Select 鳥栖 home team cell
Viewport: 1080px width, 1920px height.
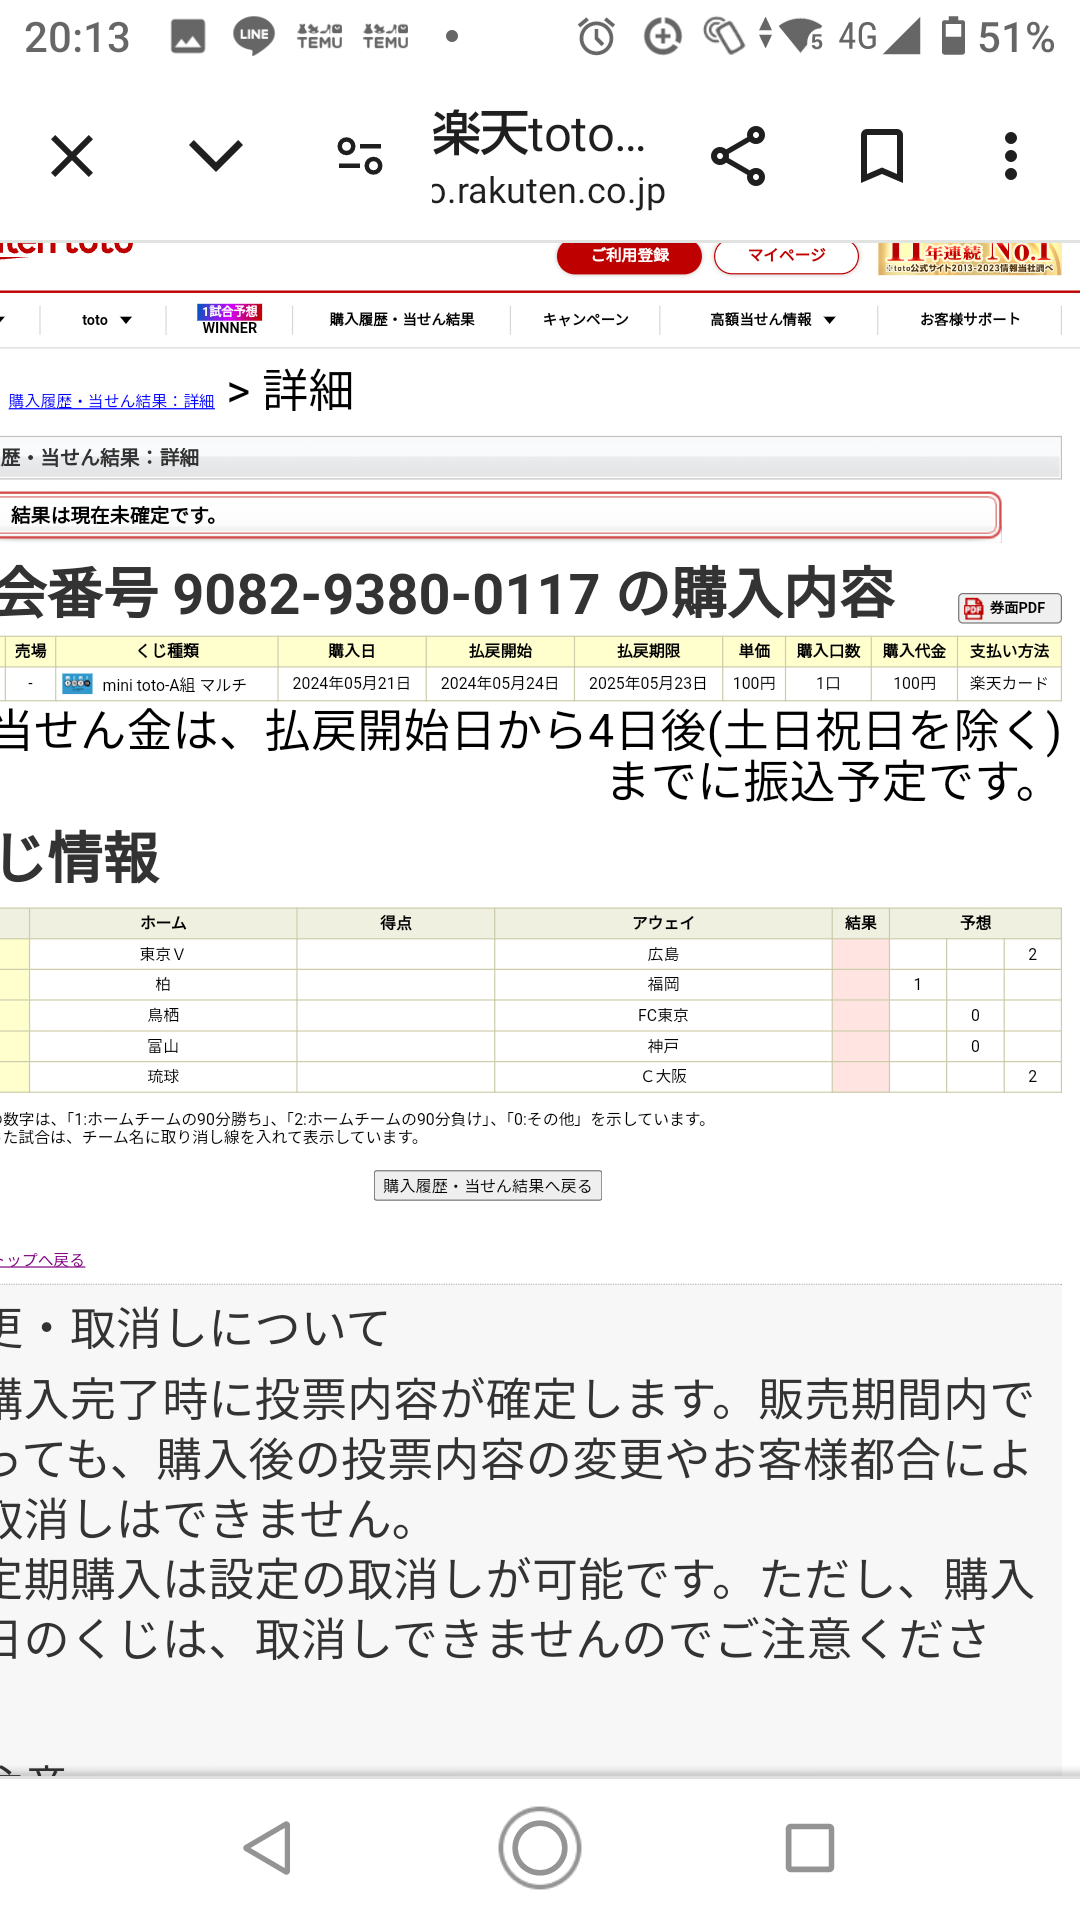coord(163,1016)
